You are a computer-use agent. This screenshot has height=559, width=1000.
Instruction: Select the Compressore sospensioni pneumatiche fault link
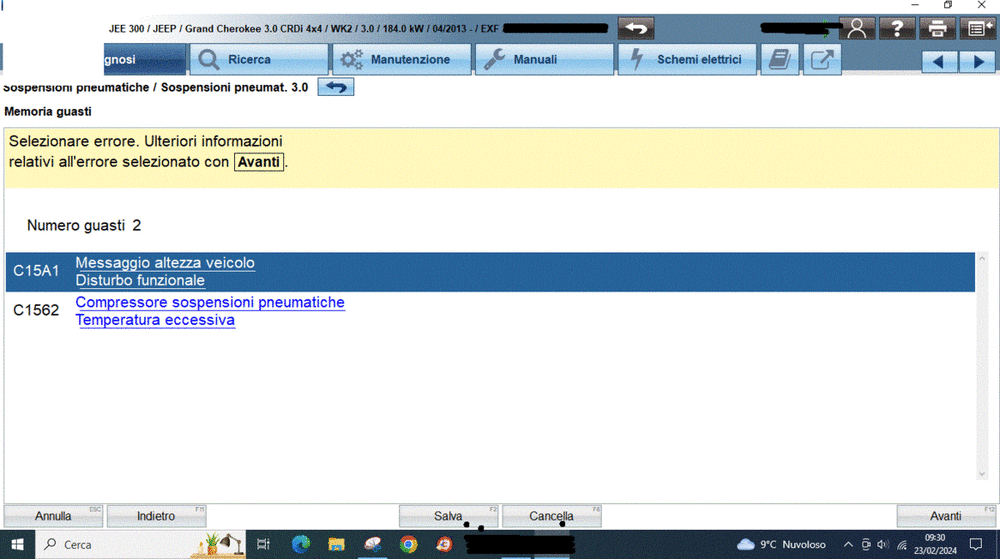pyautogui.click(x=210, y=302)
